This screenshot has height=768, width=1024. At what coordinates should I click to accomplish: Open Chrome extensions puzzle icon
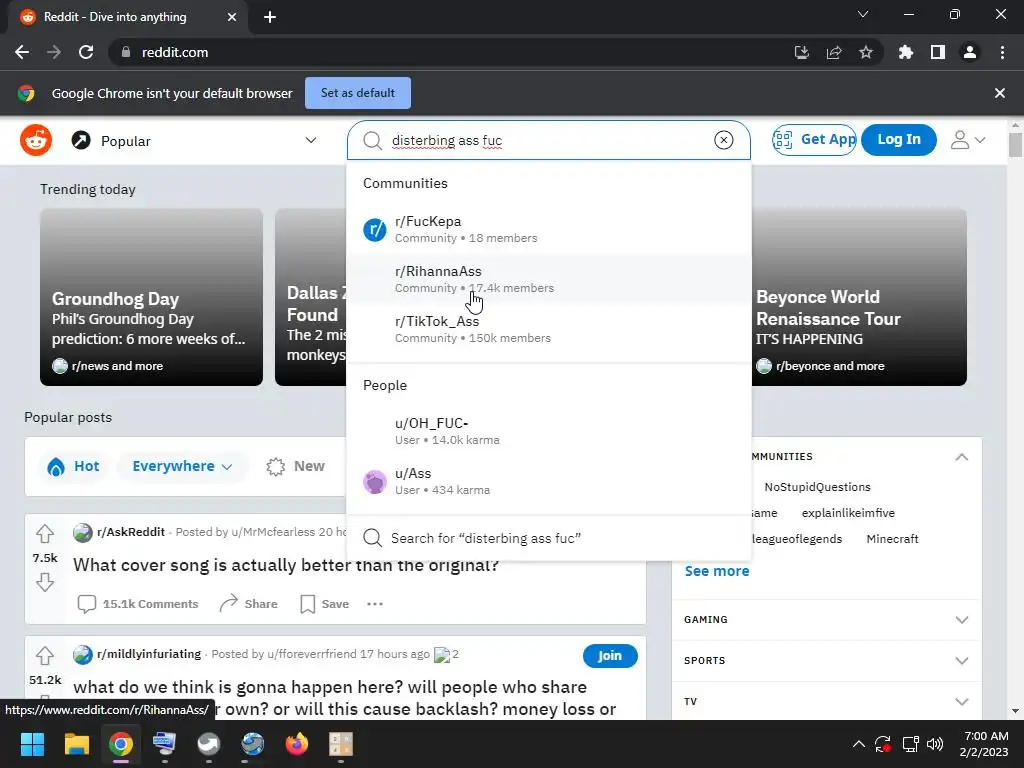tap(906, 52)
